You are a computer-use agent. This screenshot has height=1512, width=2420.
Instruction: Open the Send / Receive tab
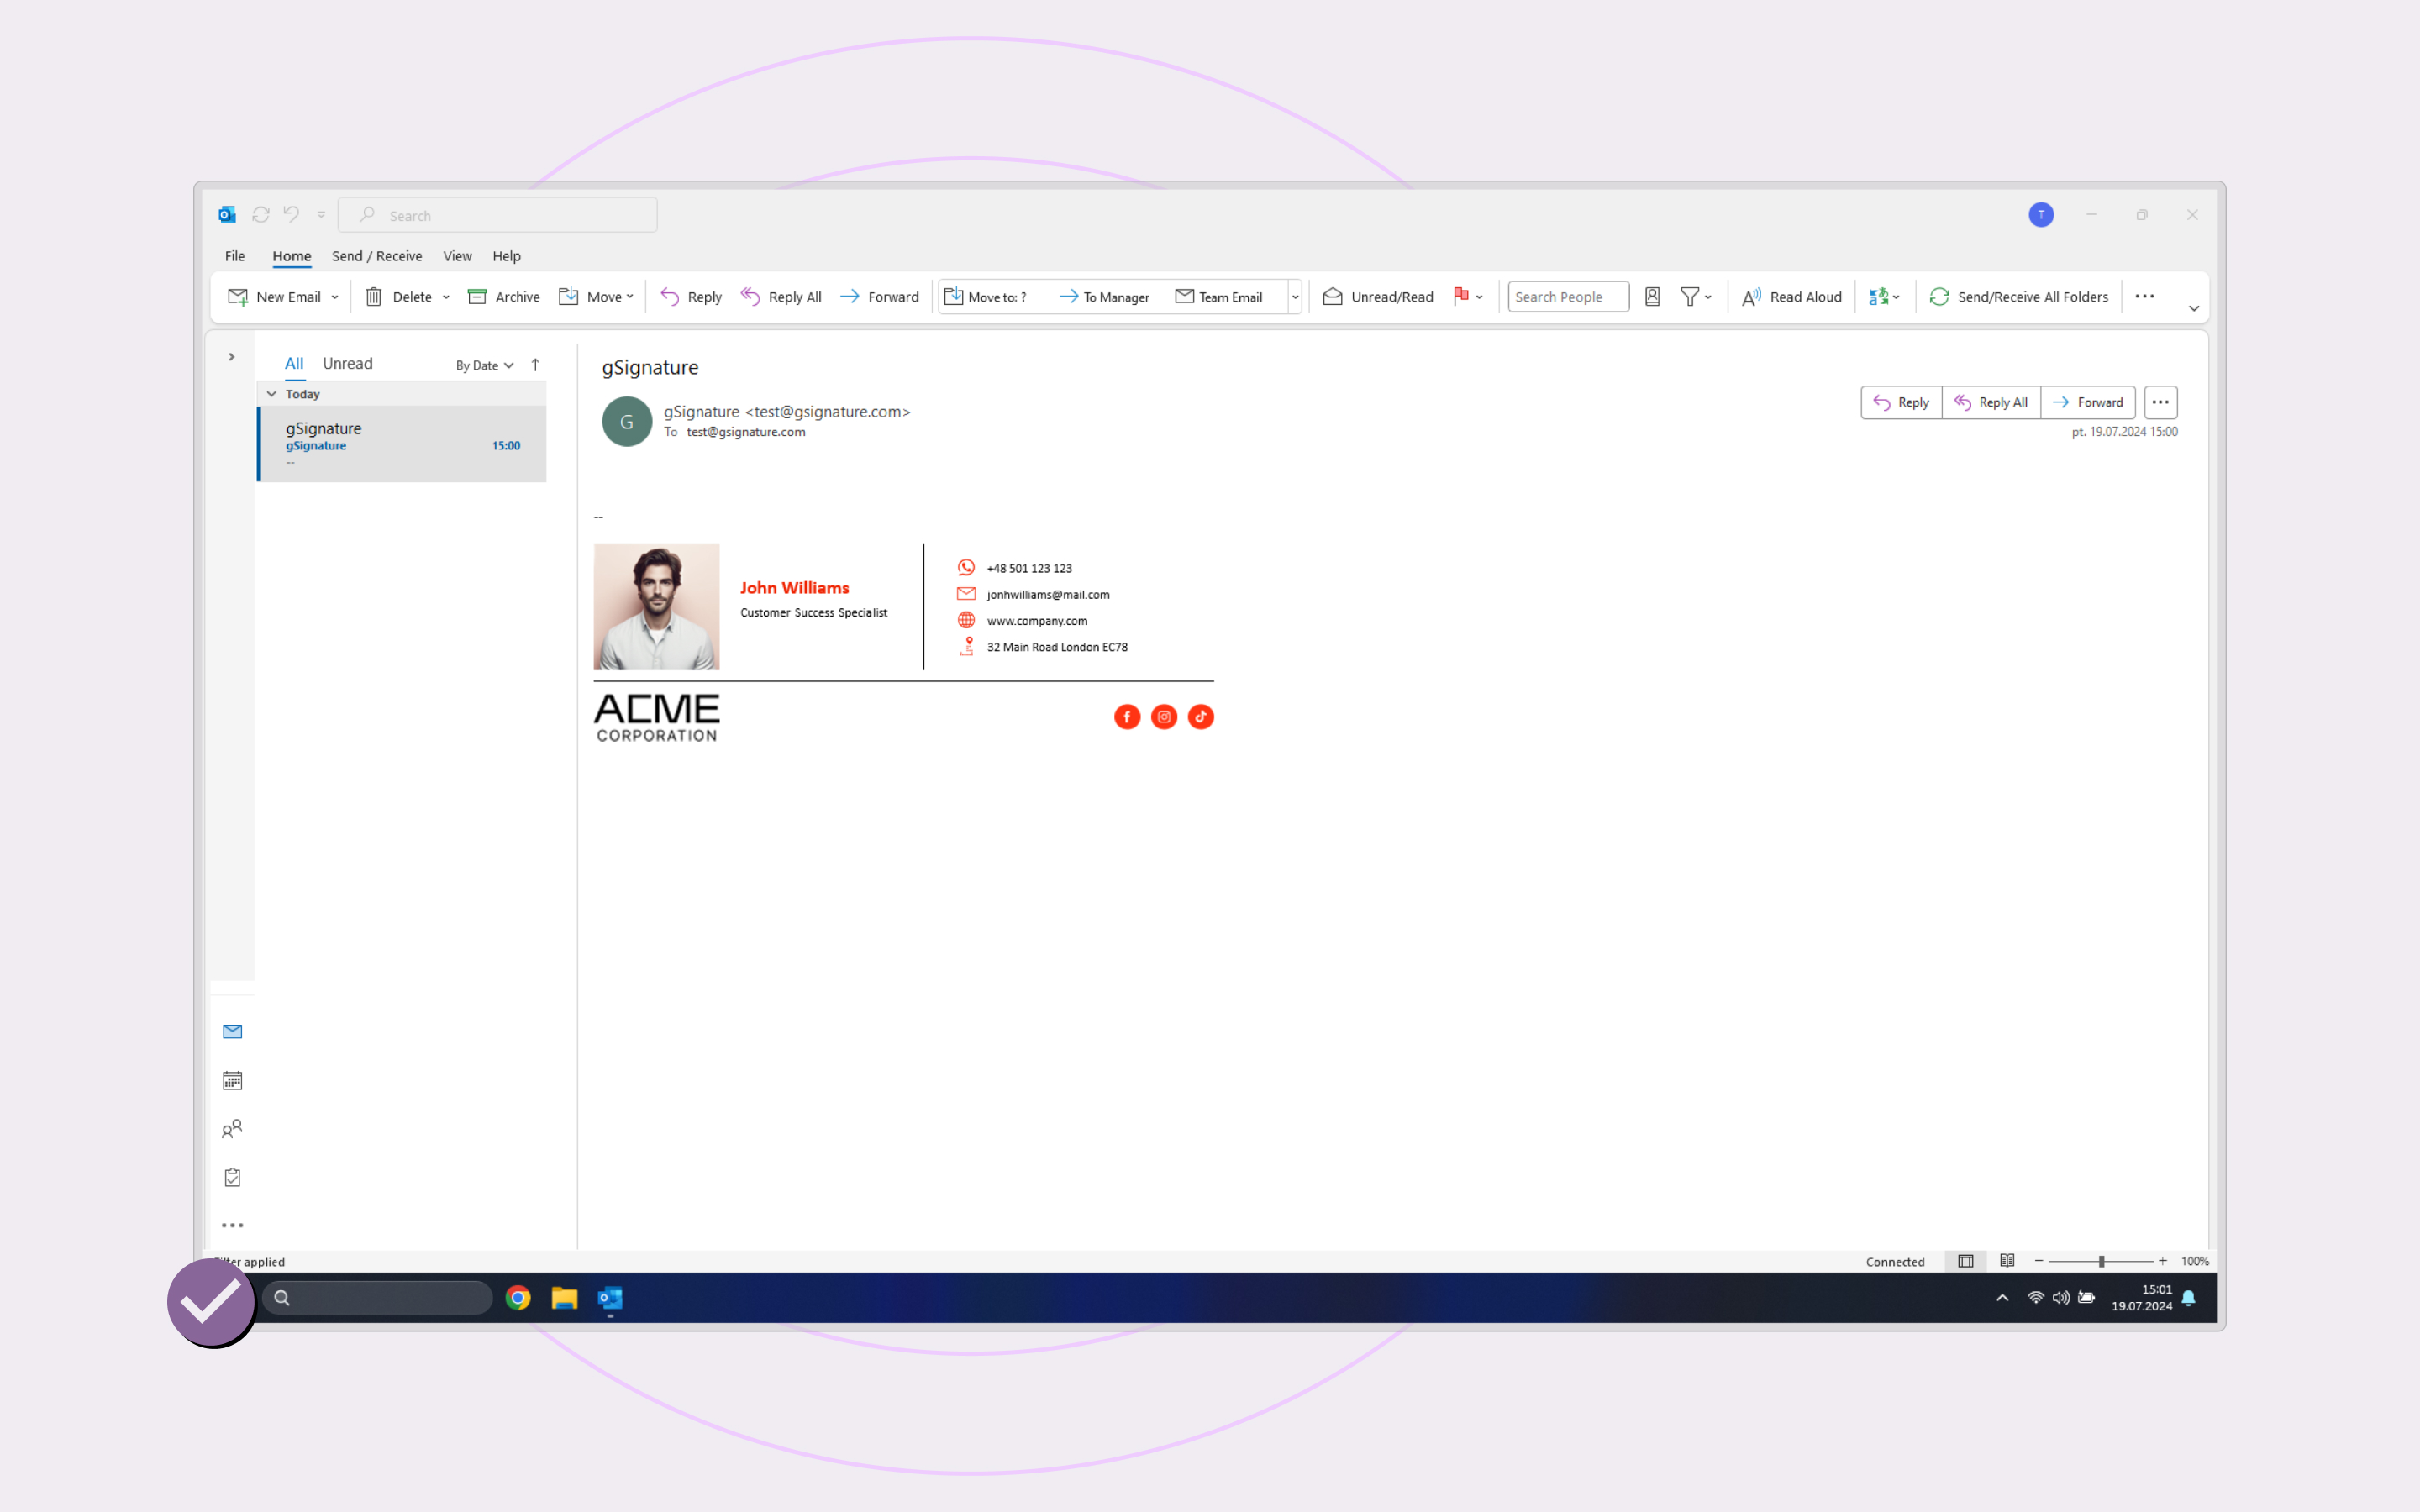point(377,256)
